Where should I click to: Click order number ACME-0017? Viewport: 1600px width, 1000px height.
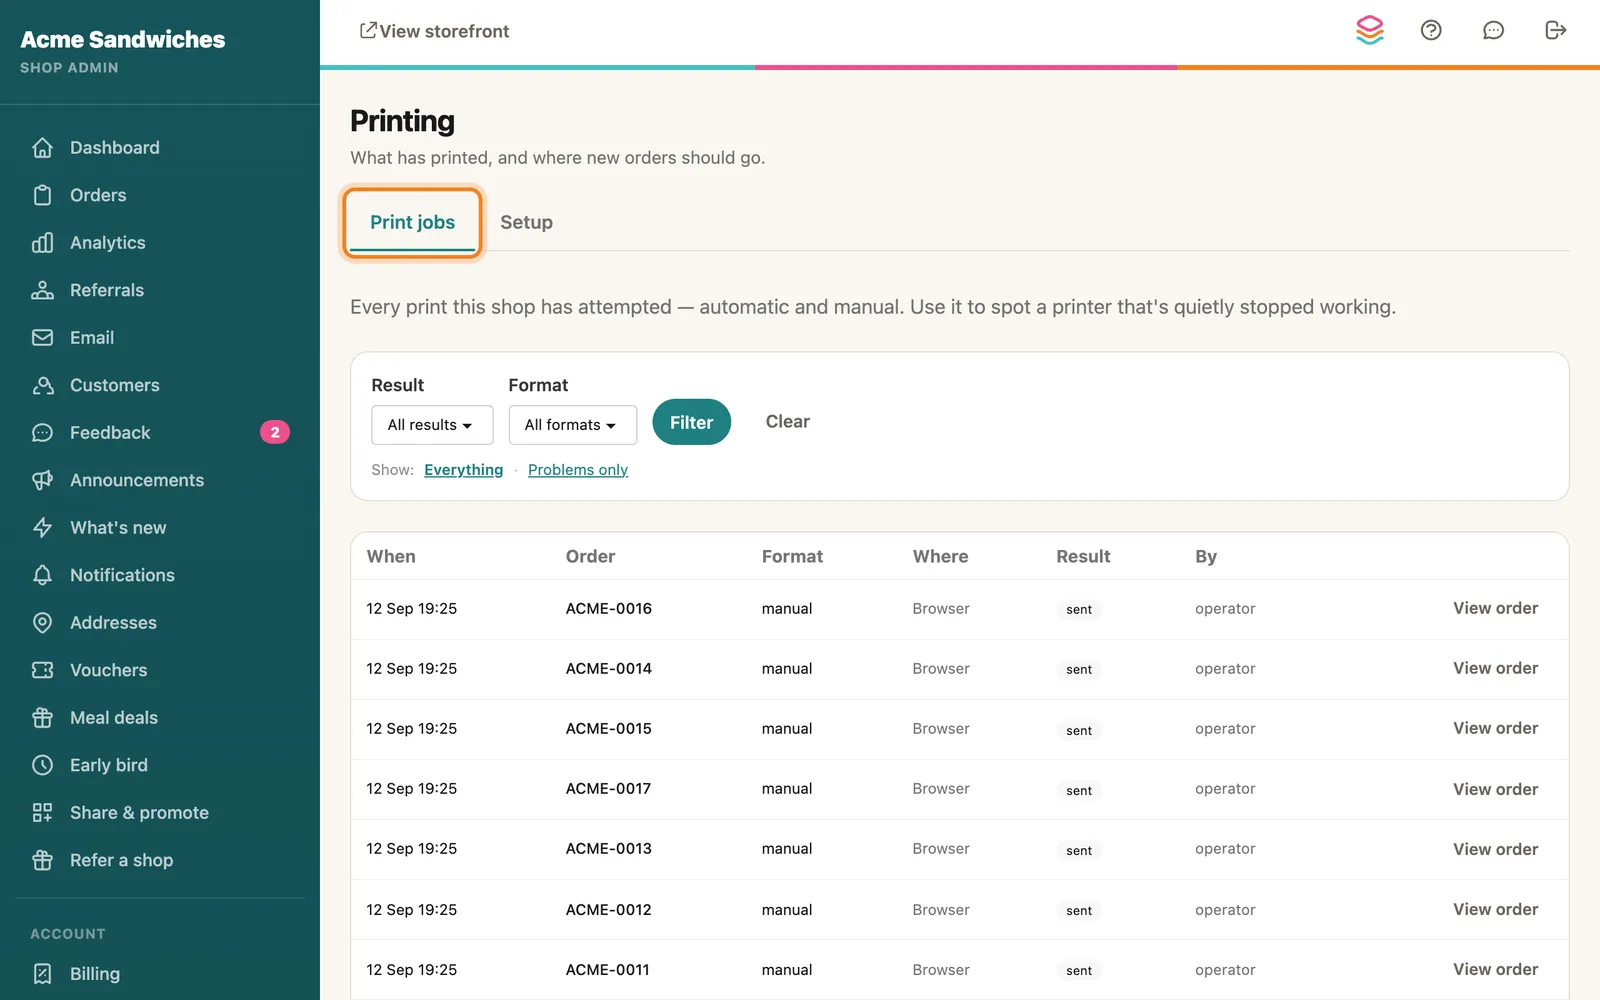(x=608, y=789)
